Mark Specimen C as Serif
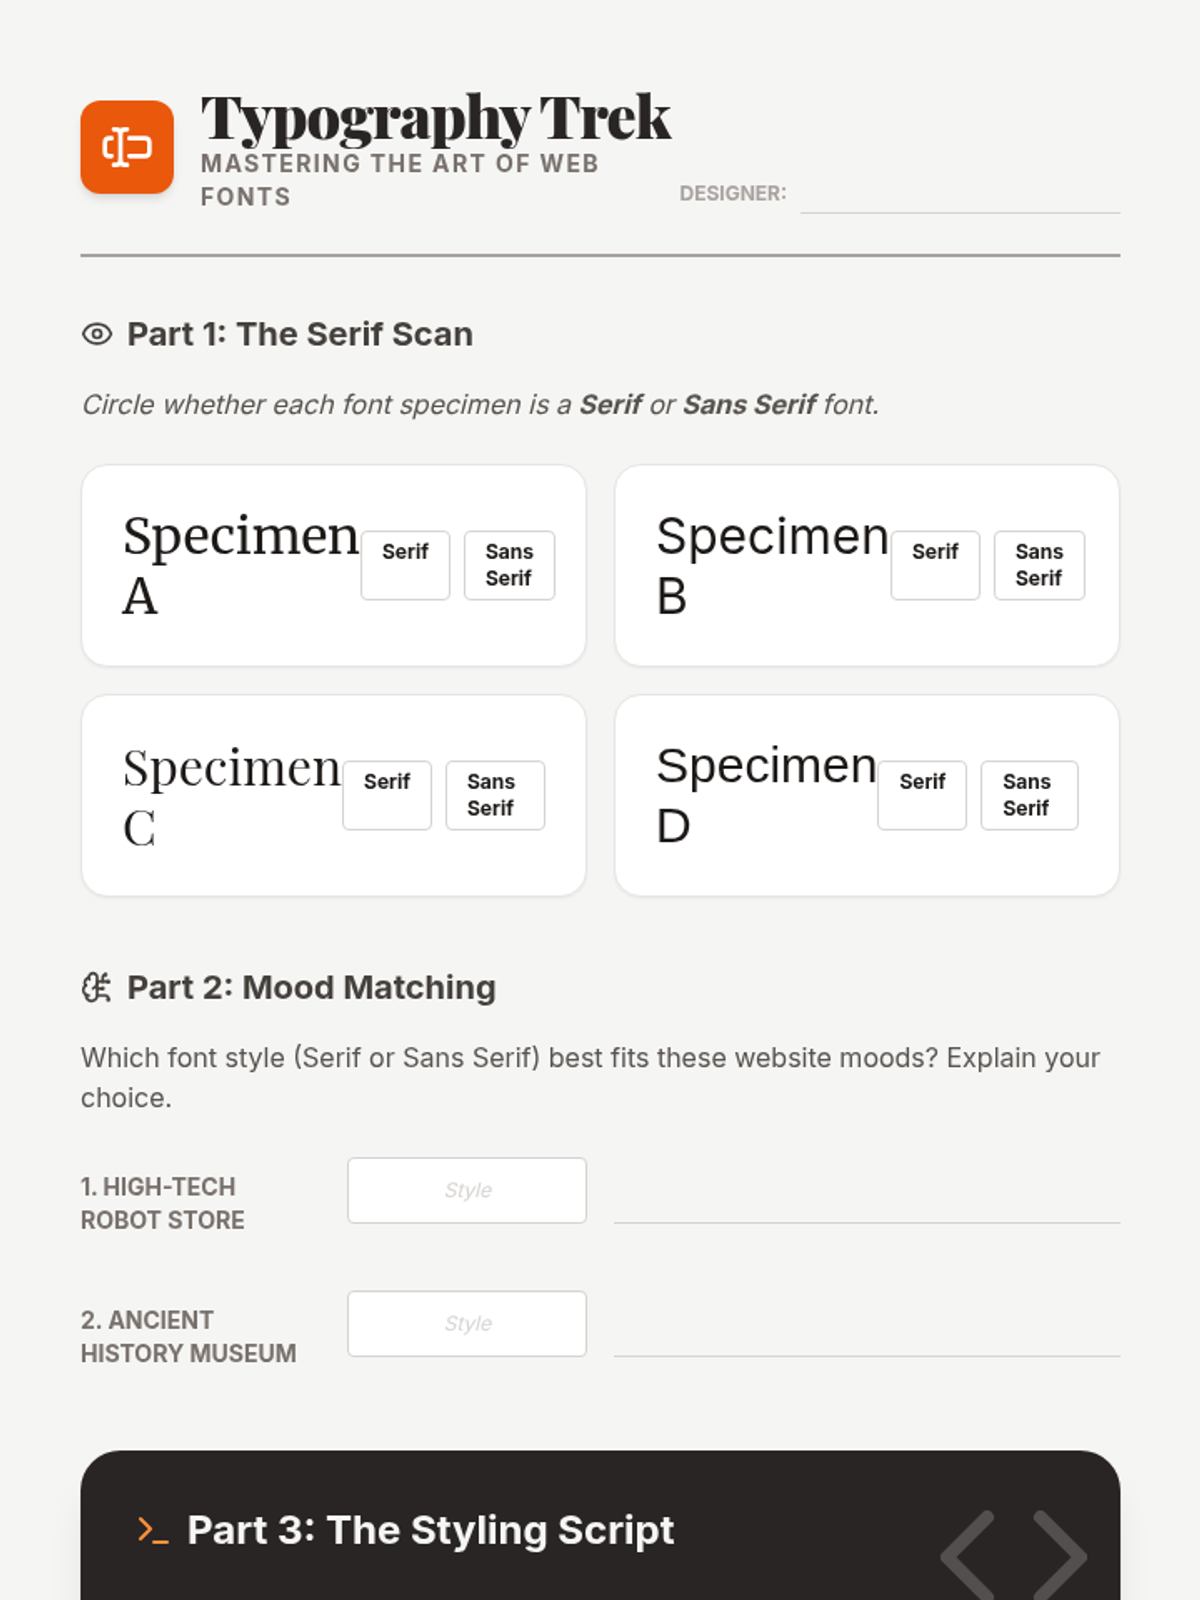Screen dimensions: 1200x1600 tap(387, 795)
